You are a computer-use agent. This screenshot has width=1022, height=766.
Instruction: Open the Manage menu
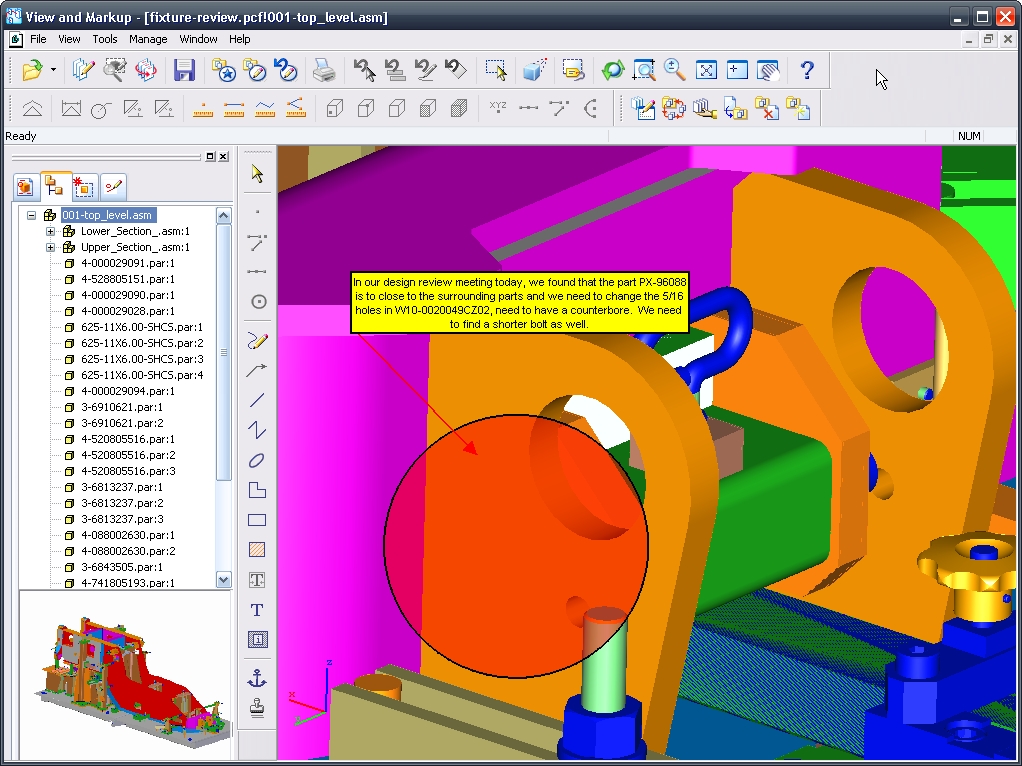[148, 39]
